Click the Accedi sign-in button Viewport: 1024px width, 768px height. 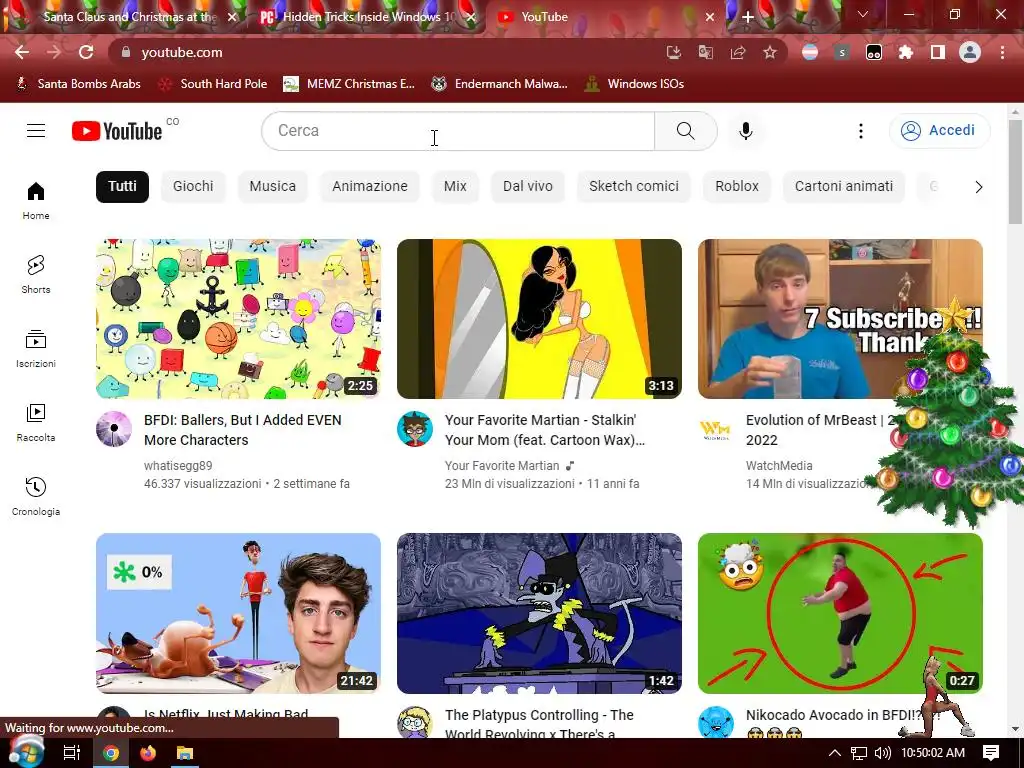tap(940, 131)
